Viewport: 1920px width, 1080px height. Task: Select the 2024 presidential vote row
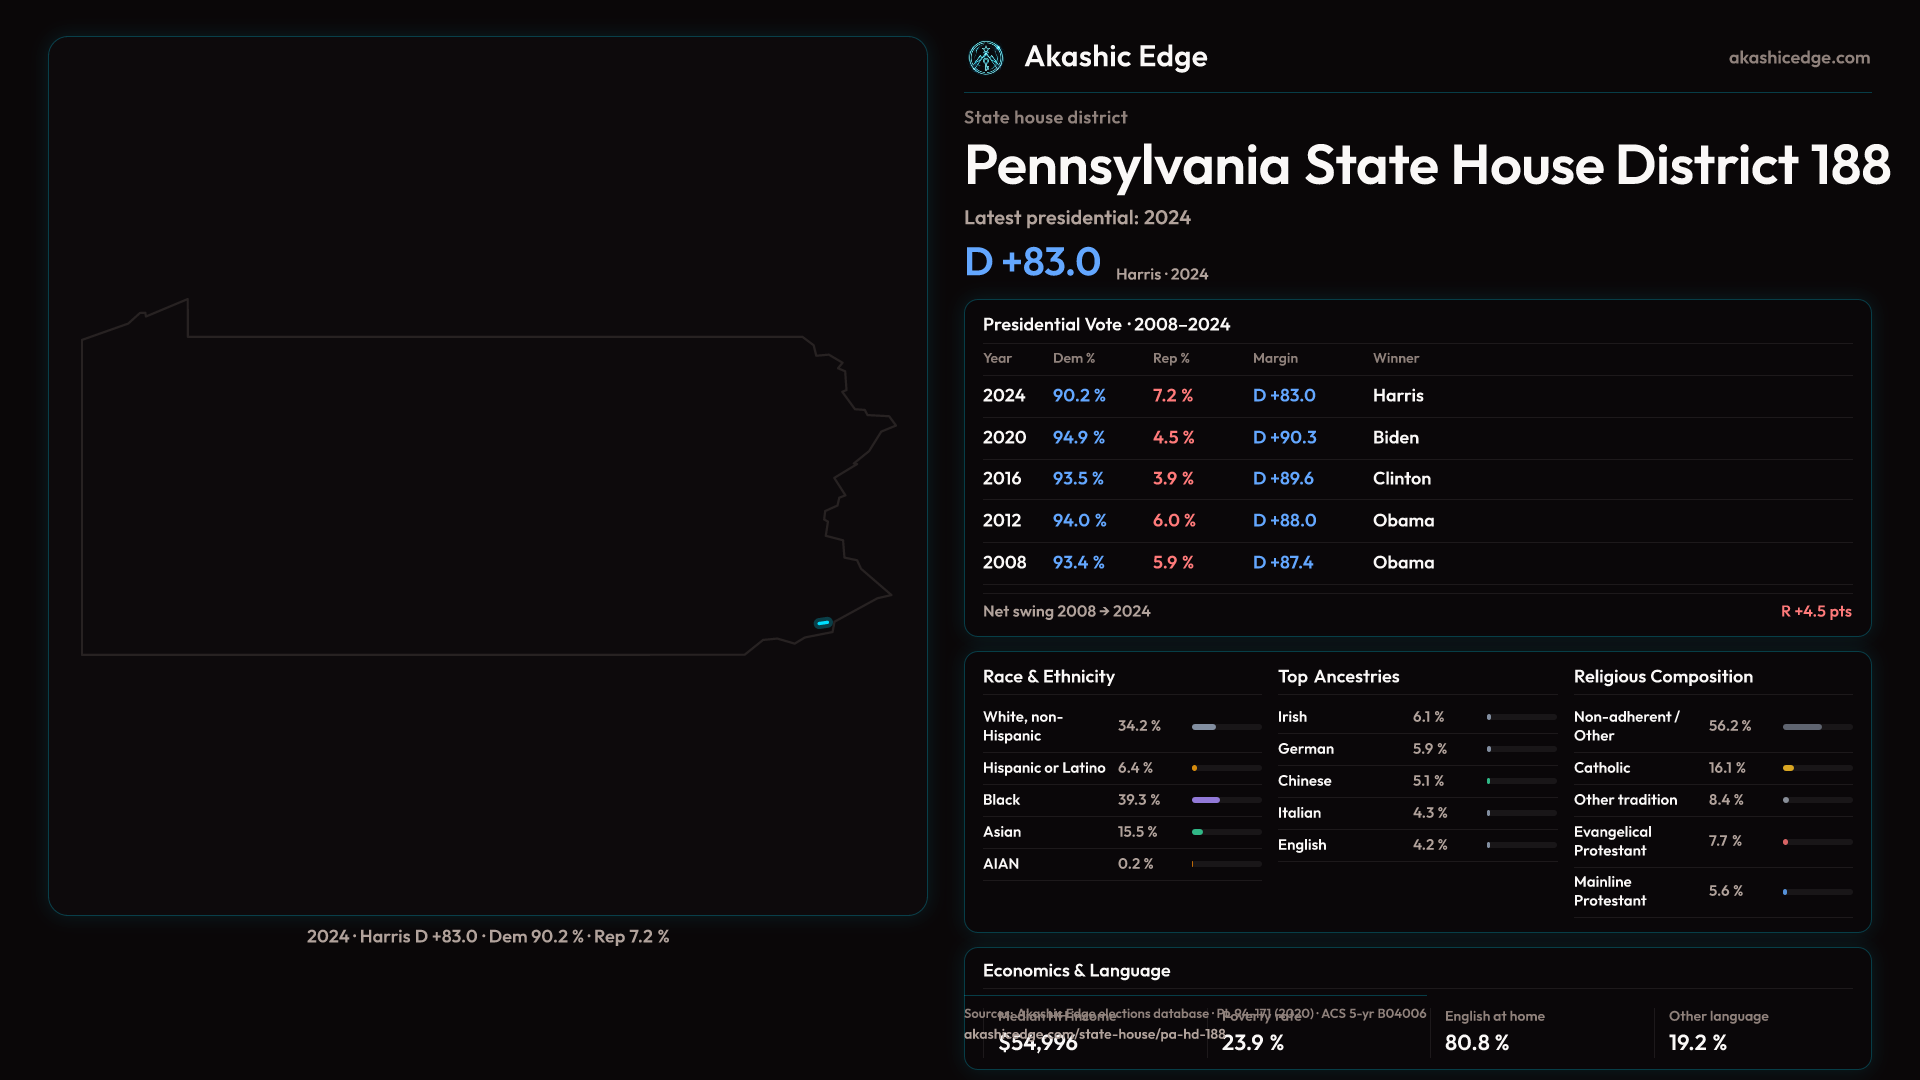click(1416, 396)
